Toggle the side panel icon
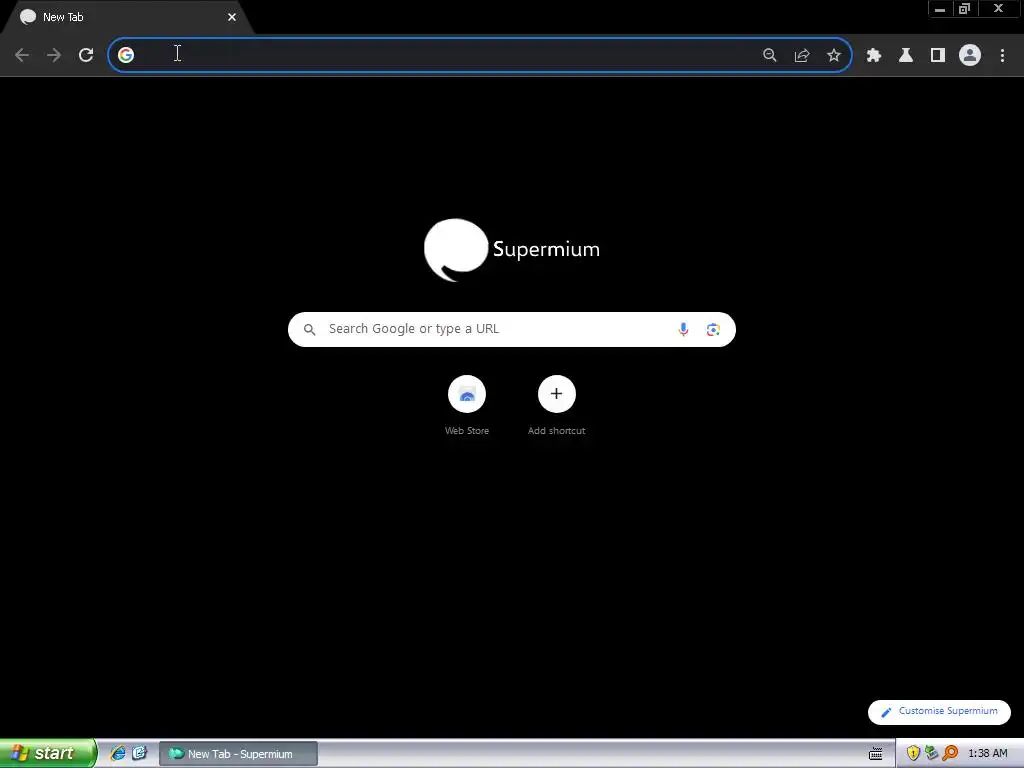The image size is (1024, 768). pyautogui.click(x=938, y=55)
